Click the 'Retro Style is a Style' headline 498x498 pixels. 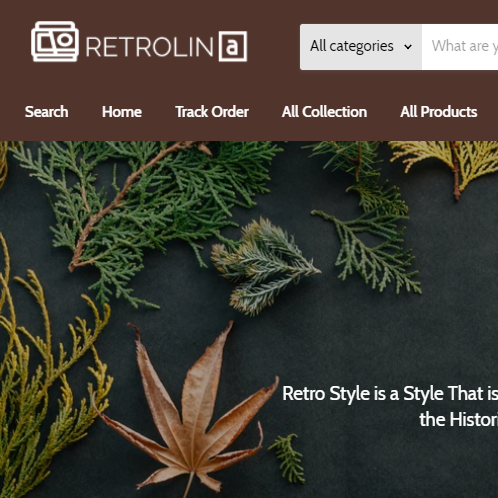tap(390, 394)
